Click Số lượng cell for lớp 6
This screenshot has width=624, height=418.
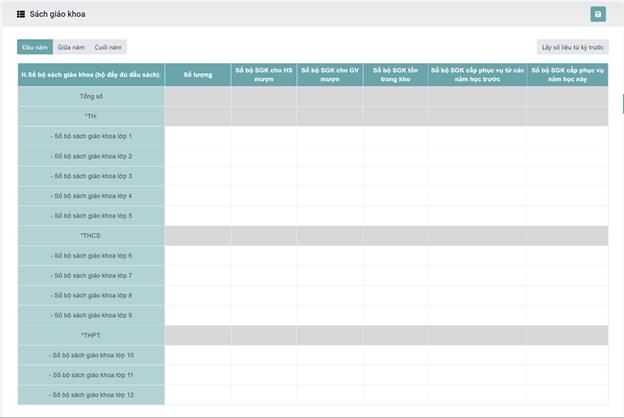[x=197, y=256]
